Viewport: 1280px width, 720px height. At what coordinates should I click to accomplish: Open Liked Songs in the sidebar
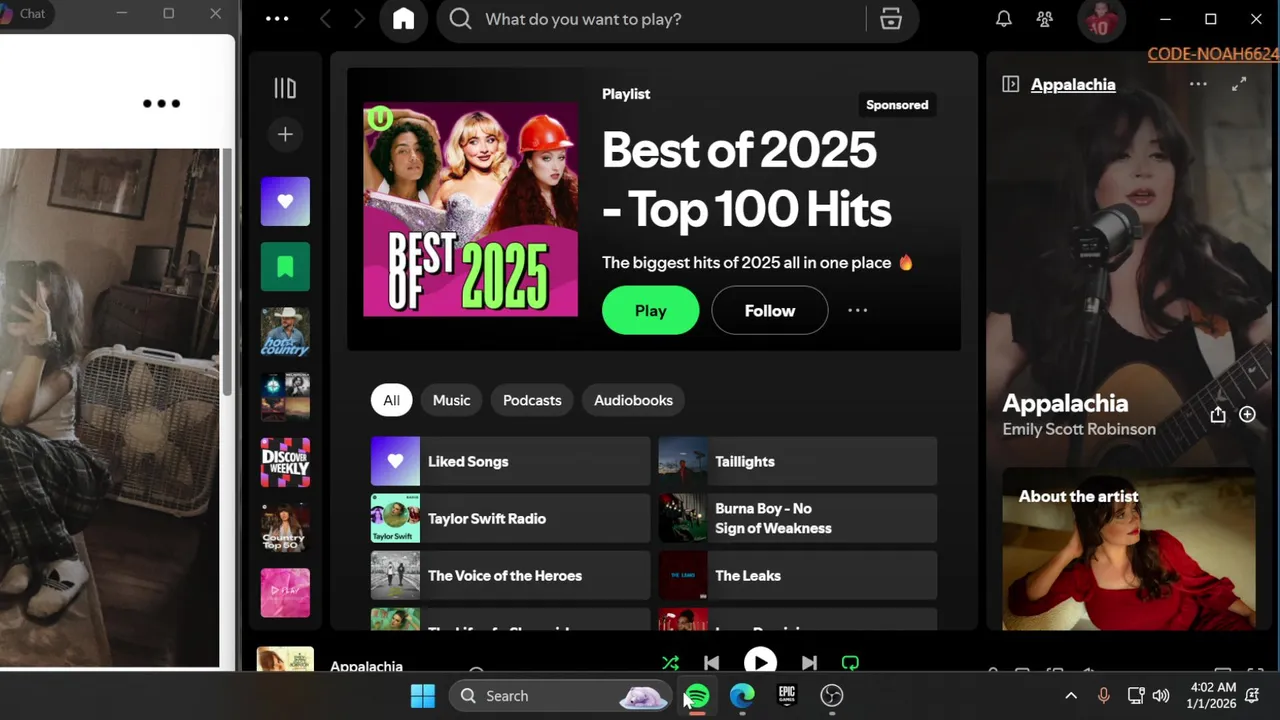coord(285,201)
